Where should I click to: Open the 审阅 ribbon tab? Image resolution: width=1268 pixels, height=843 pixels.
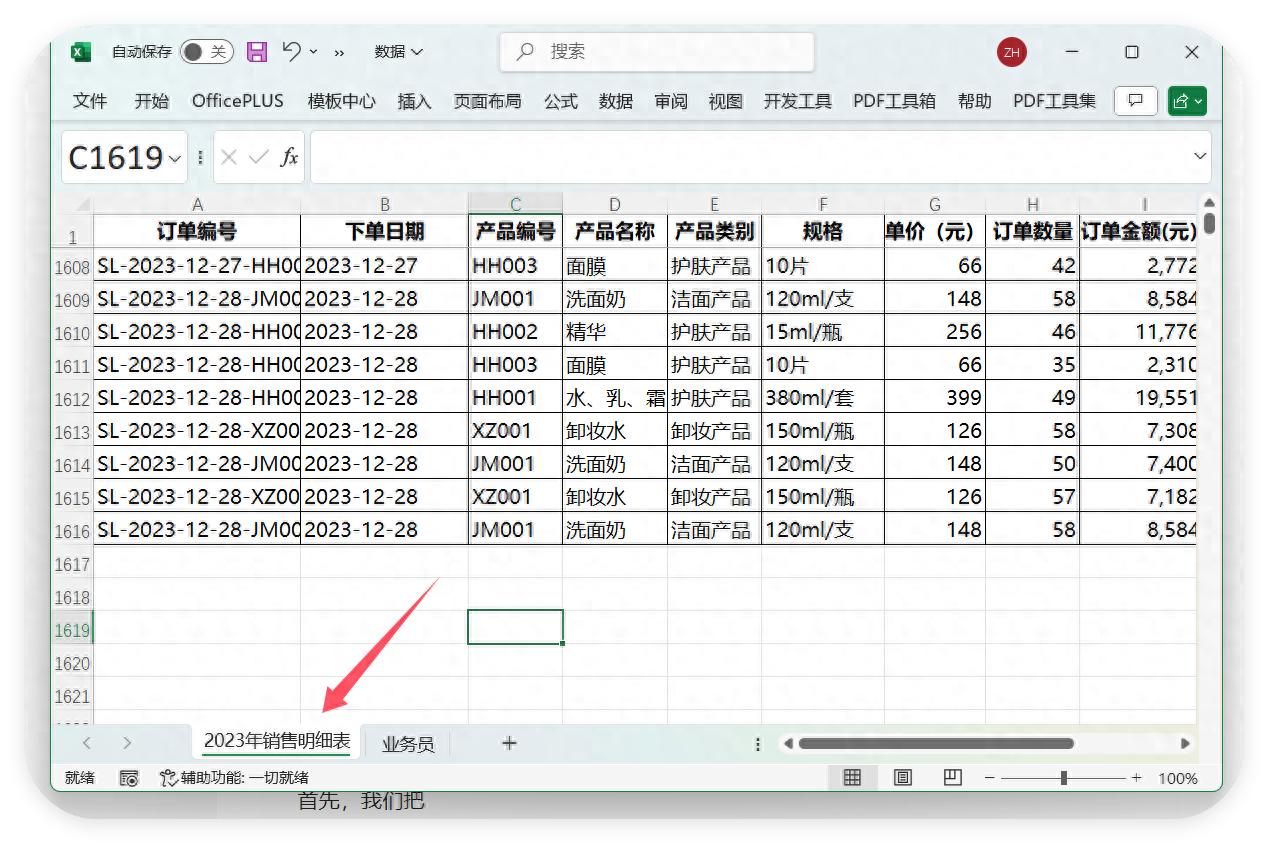[x=671, y=101]
